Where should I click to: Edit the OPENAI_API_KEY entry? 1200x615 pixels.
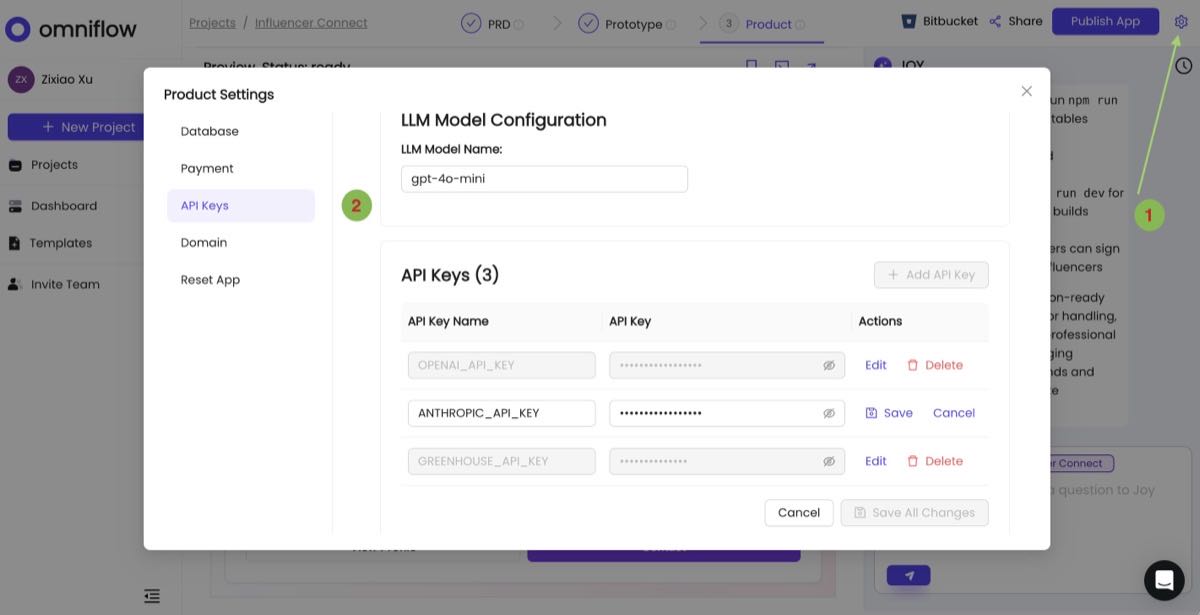point(875,365)
